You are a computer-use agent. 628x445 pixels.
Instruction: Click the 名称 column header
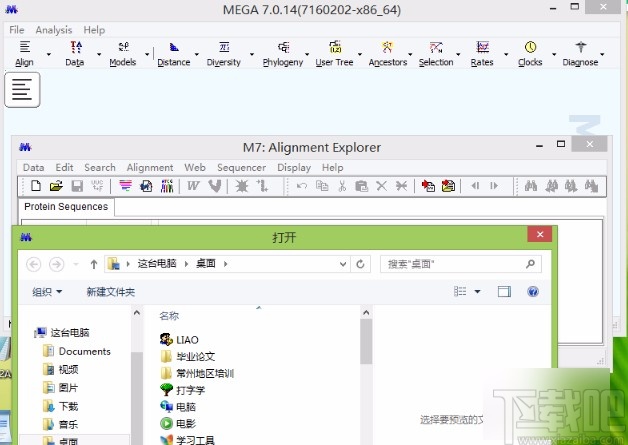click(169, 316)
